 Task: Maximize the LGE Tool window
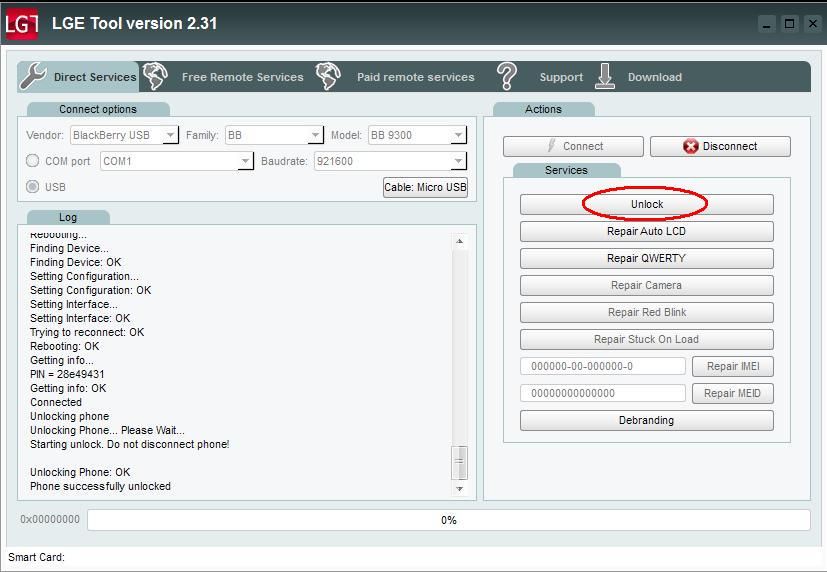[790, 24]
